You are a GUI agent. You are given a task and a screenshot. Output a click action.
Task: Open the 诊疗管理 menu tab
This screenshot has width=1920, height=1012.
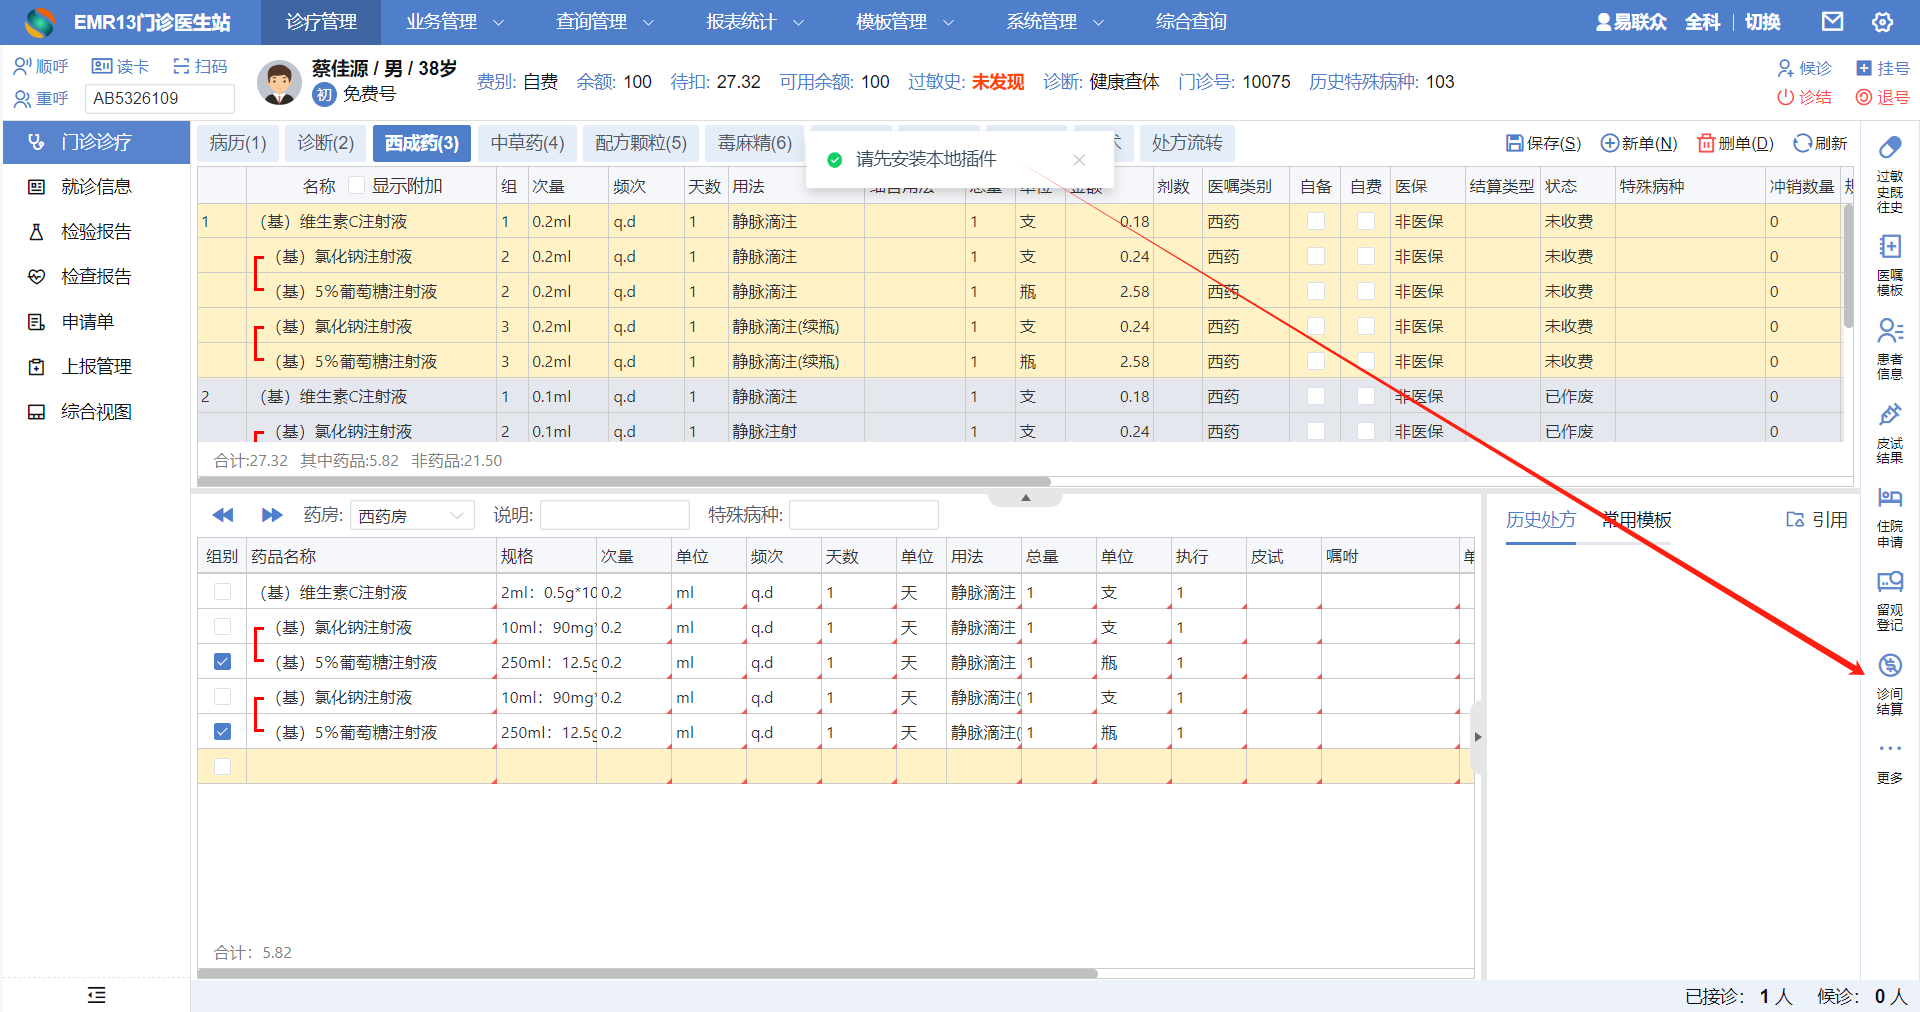tap(321, 22)
